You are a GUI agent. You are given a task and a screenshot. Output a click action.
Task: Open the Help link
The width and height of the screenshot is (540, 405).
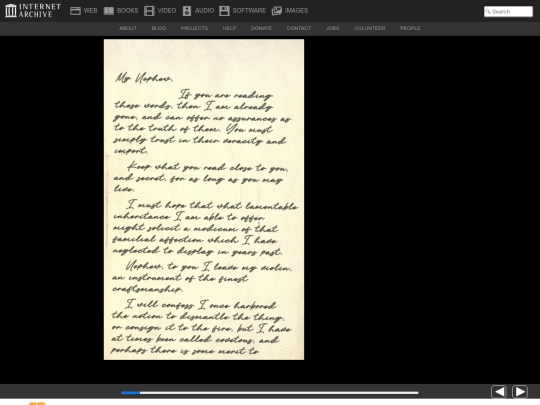point(229,28)
